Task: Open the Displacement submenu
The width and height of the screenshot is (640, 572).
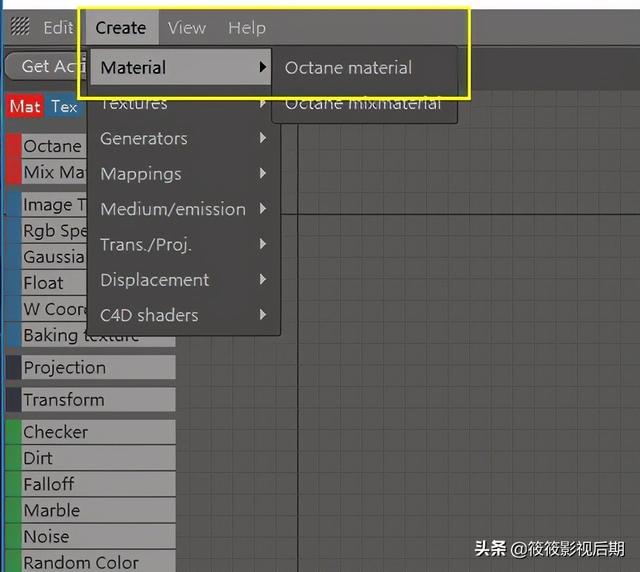Action: tap(184, 280)
